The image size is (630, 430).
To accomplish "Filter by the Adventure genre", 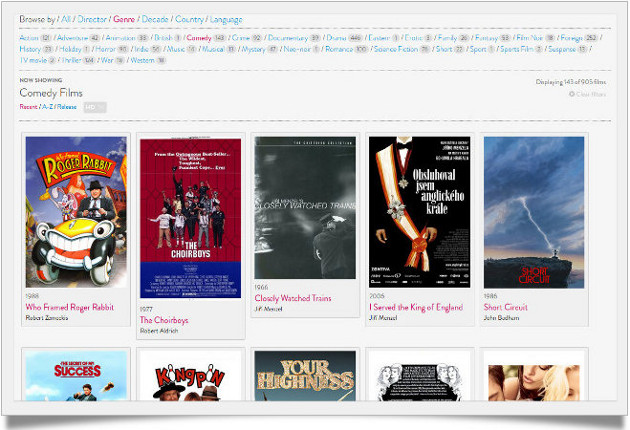I will click(72, 38).
